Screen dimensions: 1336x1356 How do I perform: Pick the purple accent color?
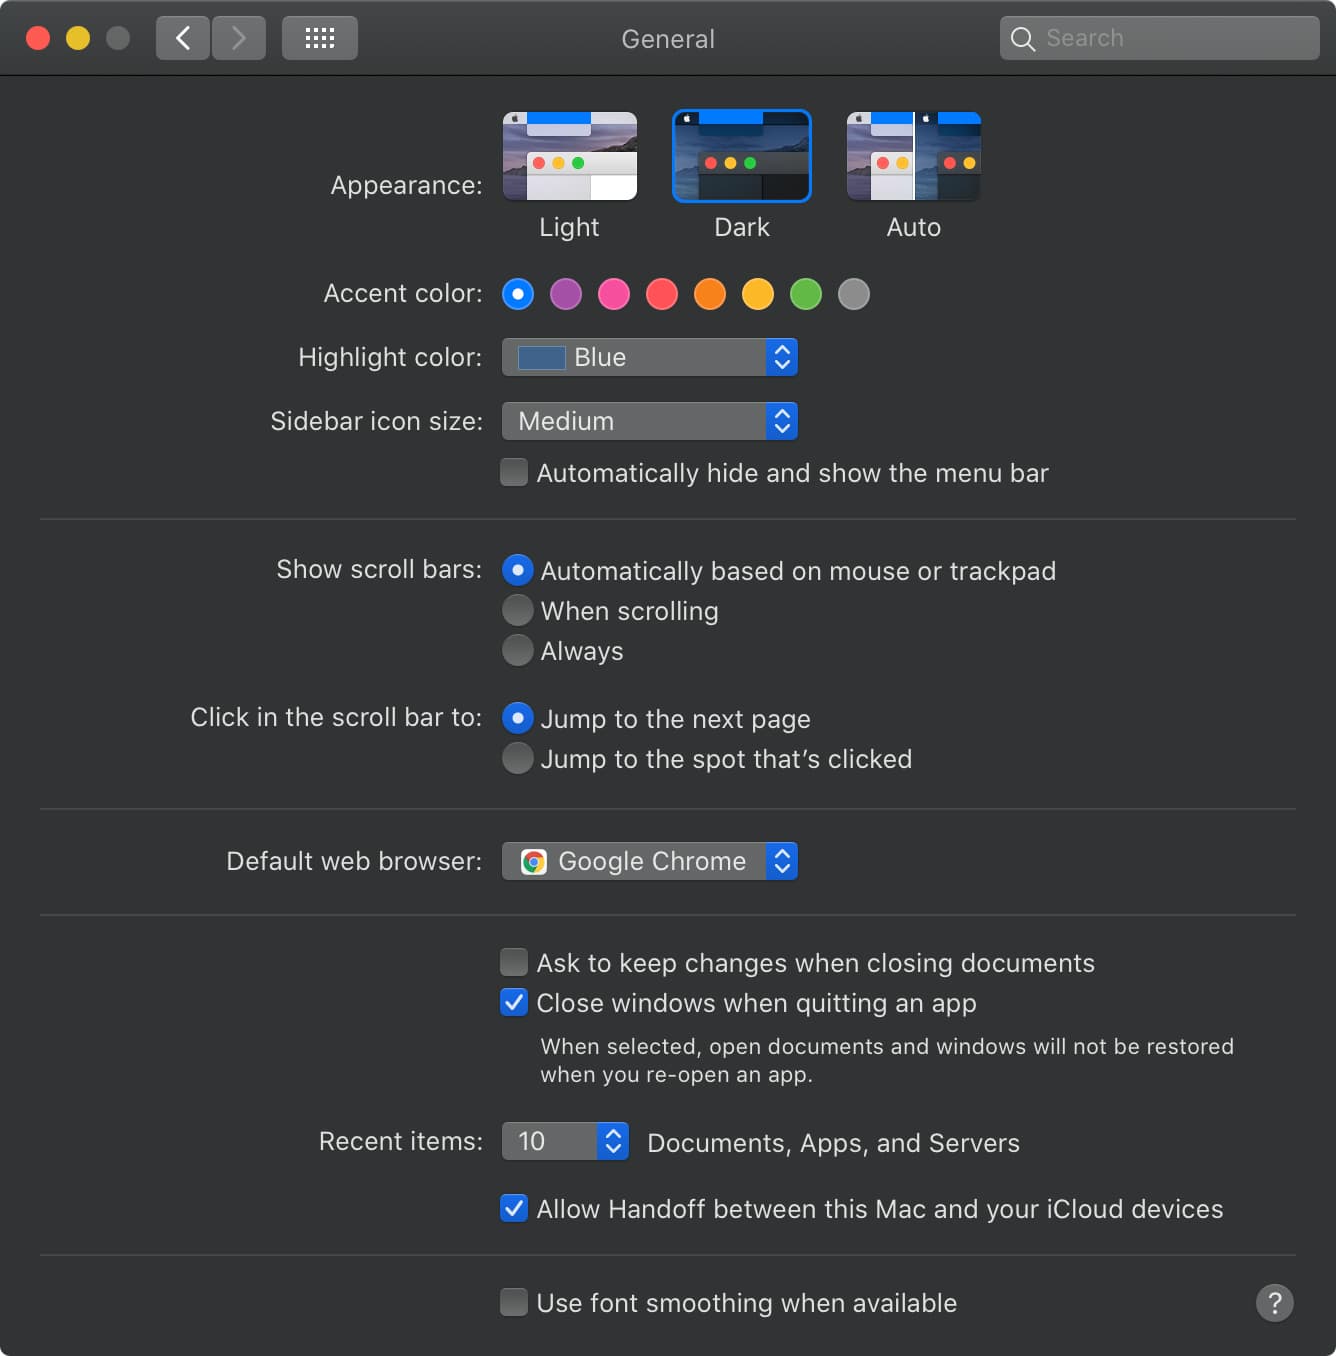[x=566, y=294]
